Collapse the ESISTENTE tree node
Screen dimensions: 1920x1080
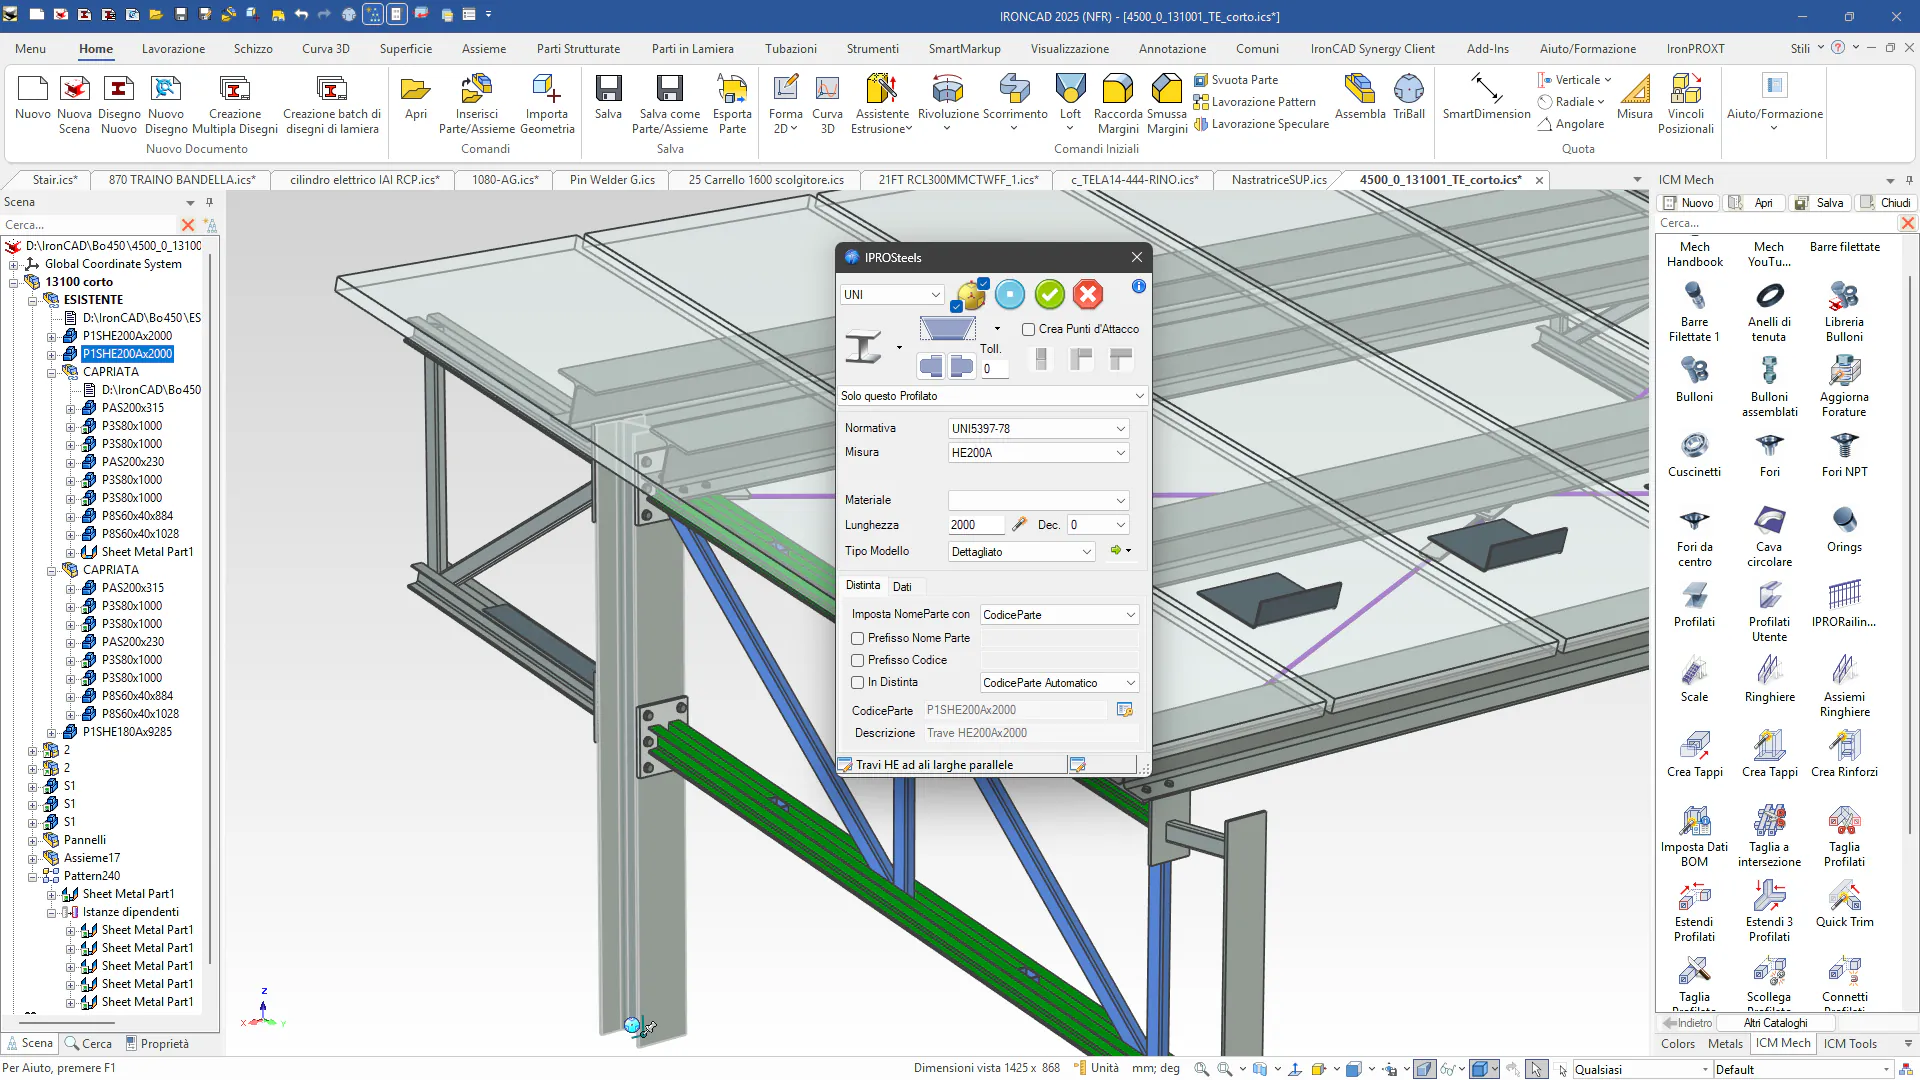tap(33, 300)
